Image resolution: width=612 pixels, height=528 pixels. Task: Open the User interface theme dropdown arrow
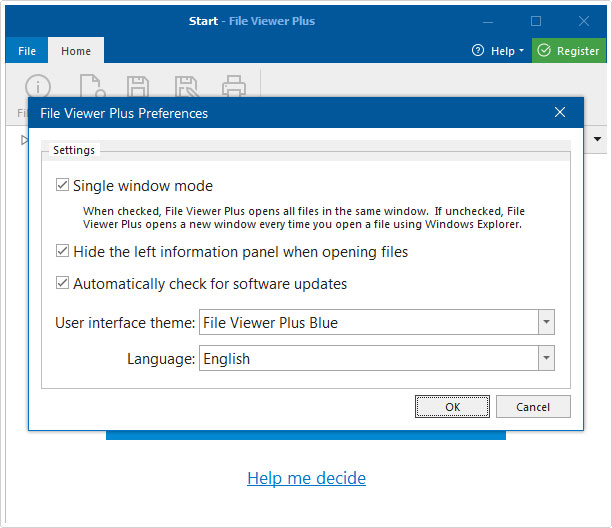[x=546, y=322]
